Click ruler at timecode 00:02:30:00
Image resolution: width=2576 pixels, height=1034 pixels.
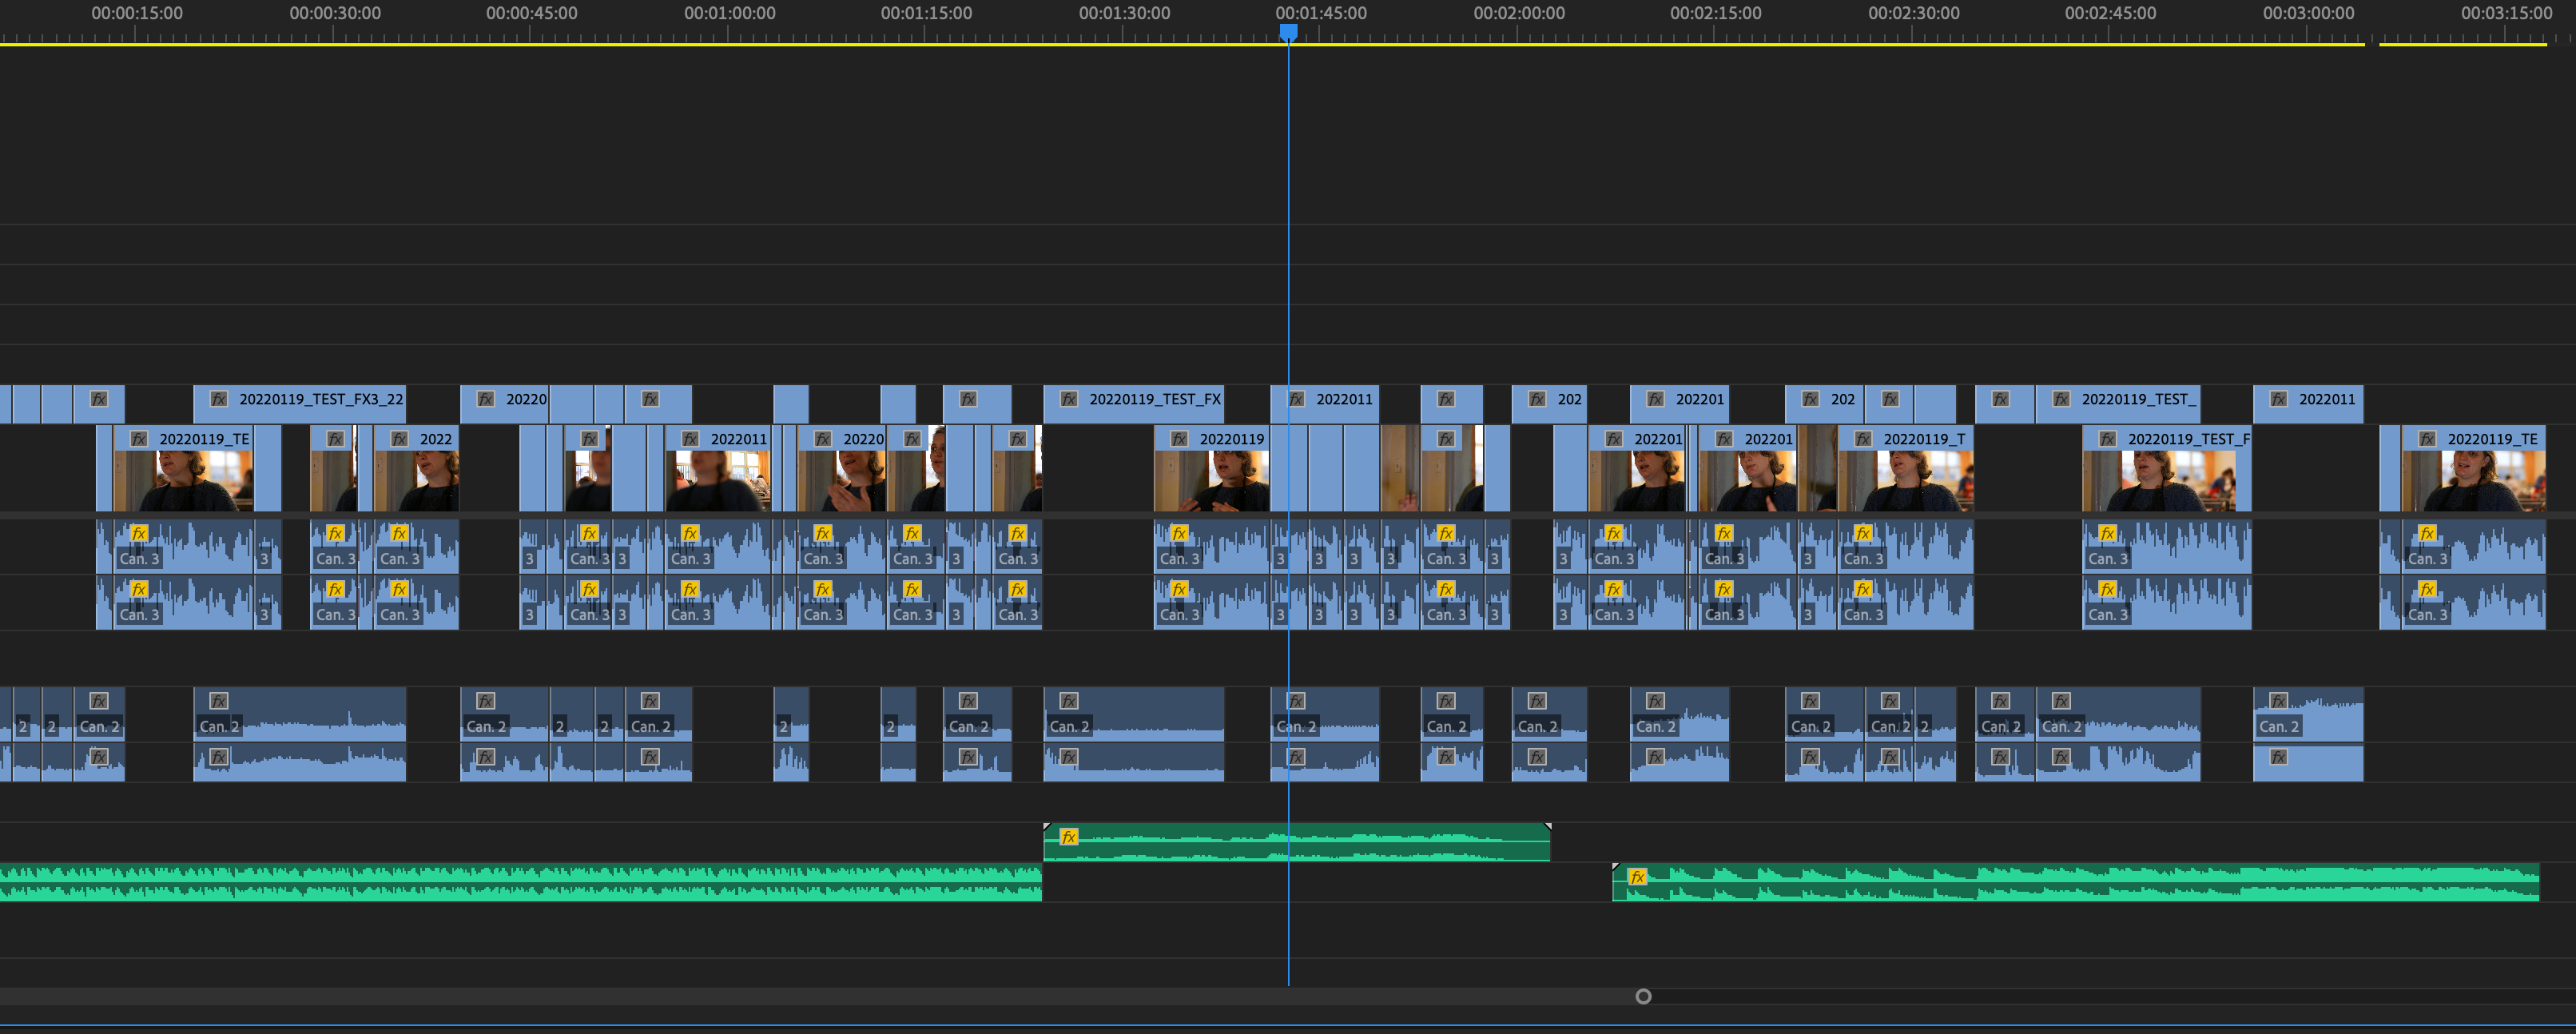1914,13
